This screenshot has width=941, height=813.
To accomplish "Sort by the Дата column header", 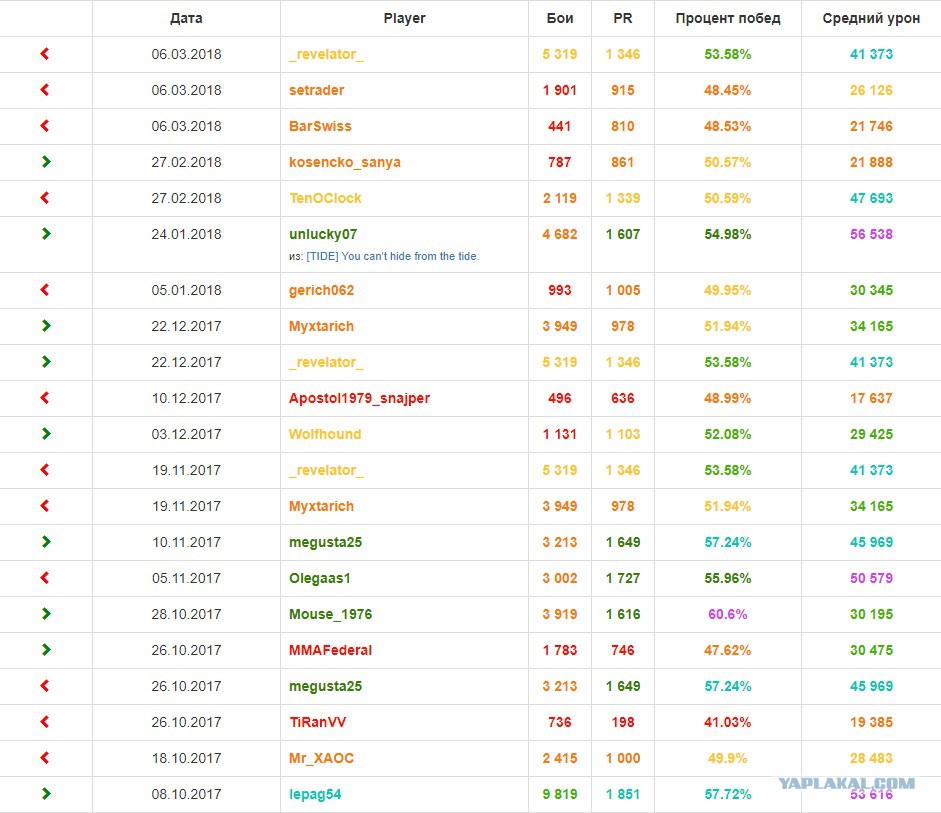I will (186, 19).
